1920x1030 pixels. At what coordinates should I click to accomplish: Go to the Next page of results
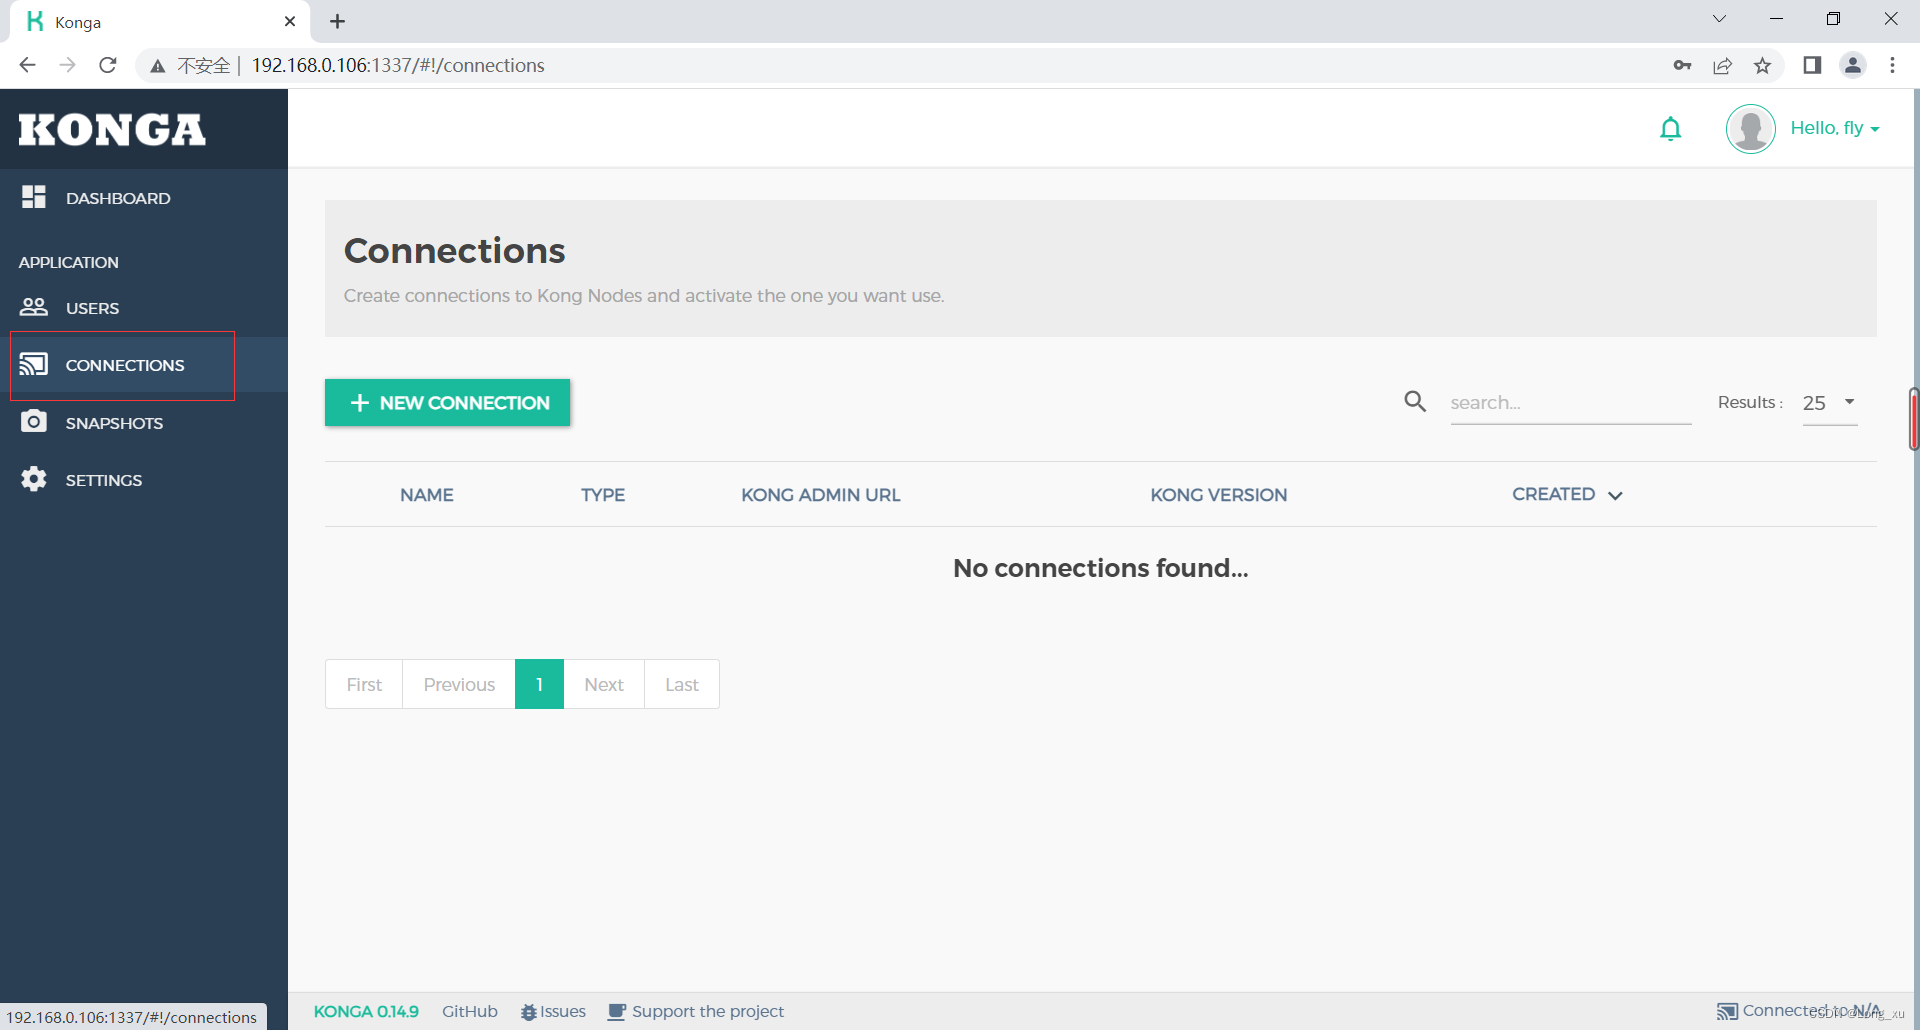(604, 684)
